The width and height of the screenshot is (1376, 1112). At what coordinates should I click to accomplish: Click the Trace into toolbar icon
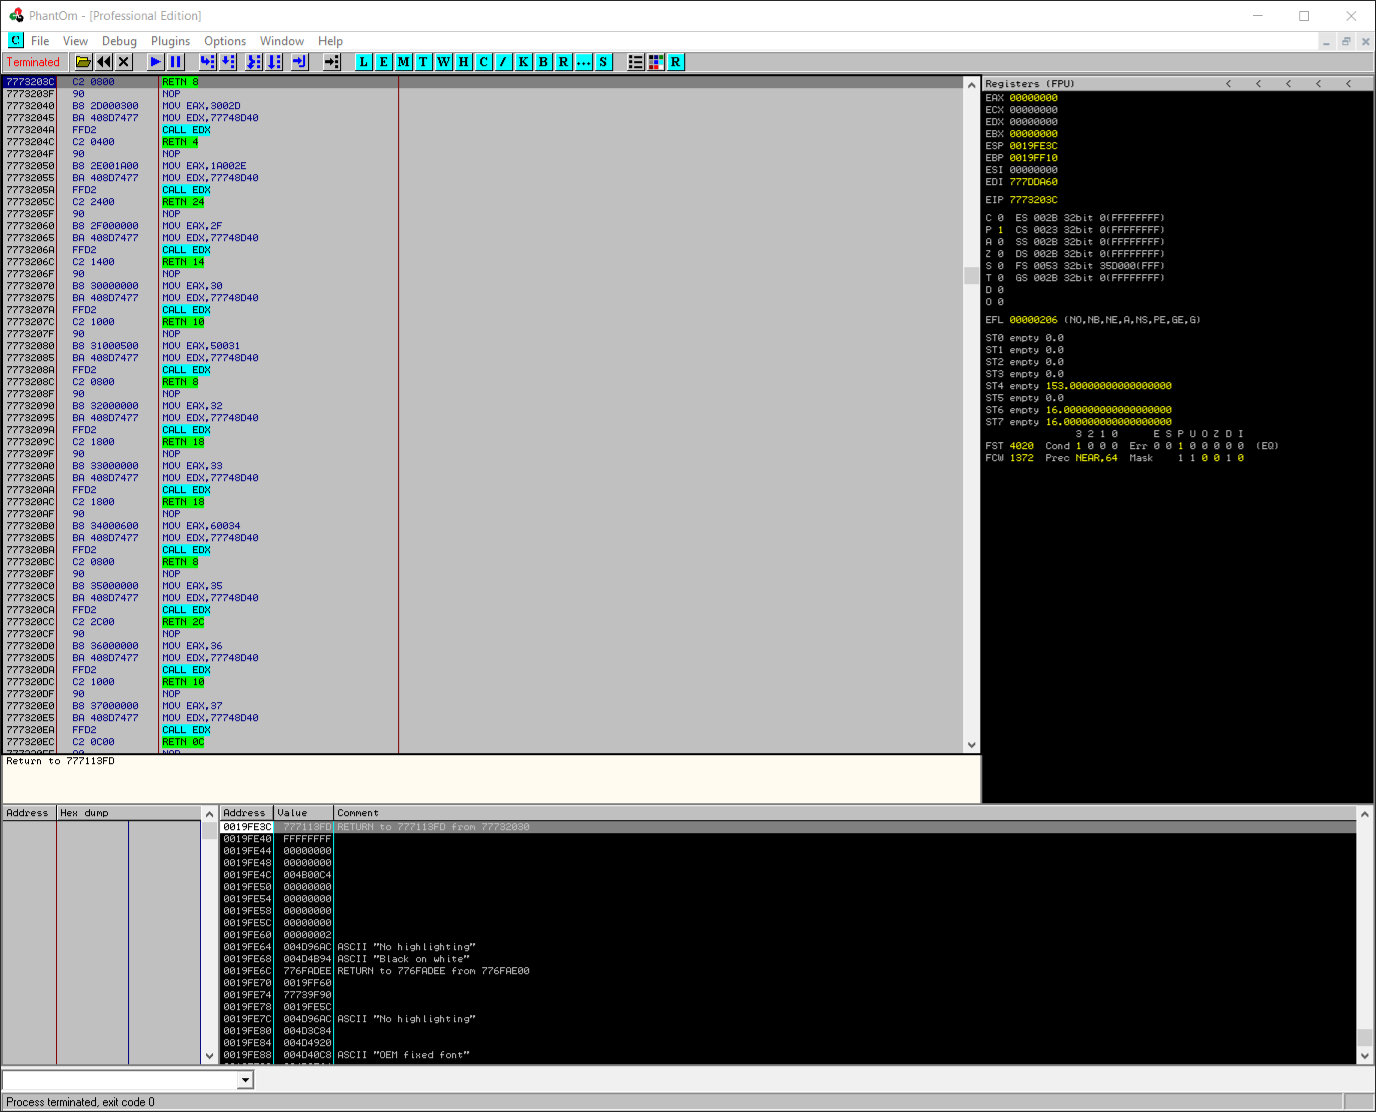pyautogui.click(x=254, y=62)
